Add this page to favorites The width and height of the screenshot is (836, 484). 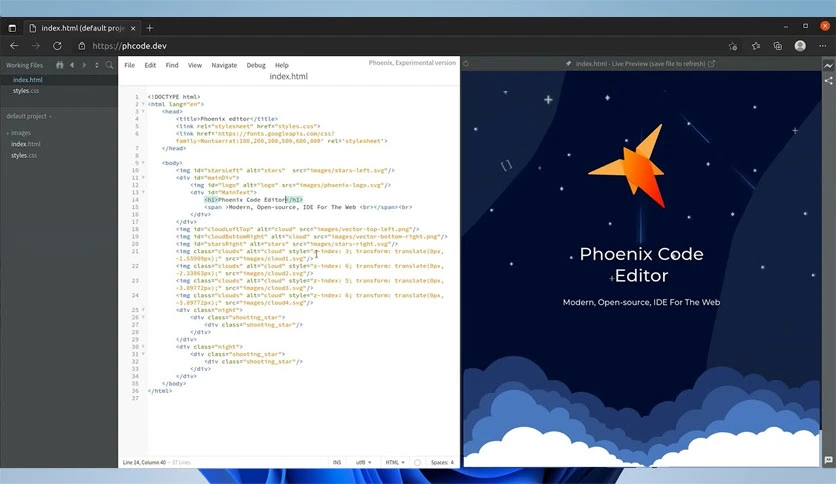(x=733, y=46)
